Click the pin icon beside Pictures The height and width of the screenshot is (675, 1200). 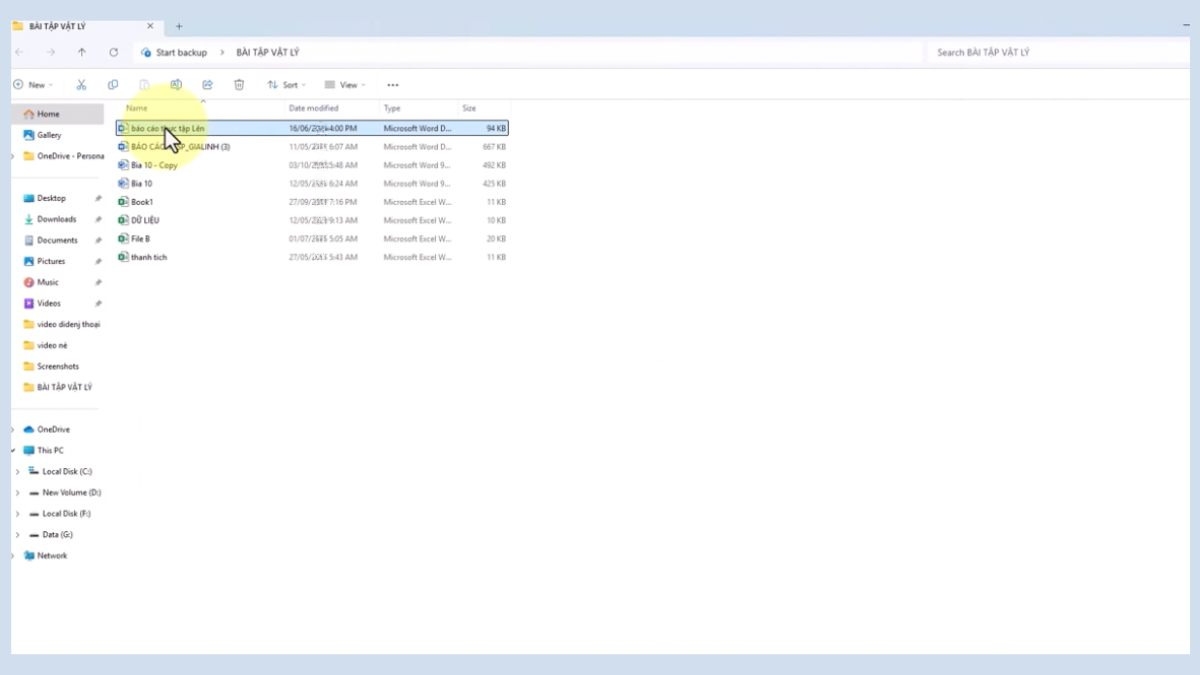point(98,261)
